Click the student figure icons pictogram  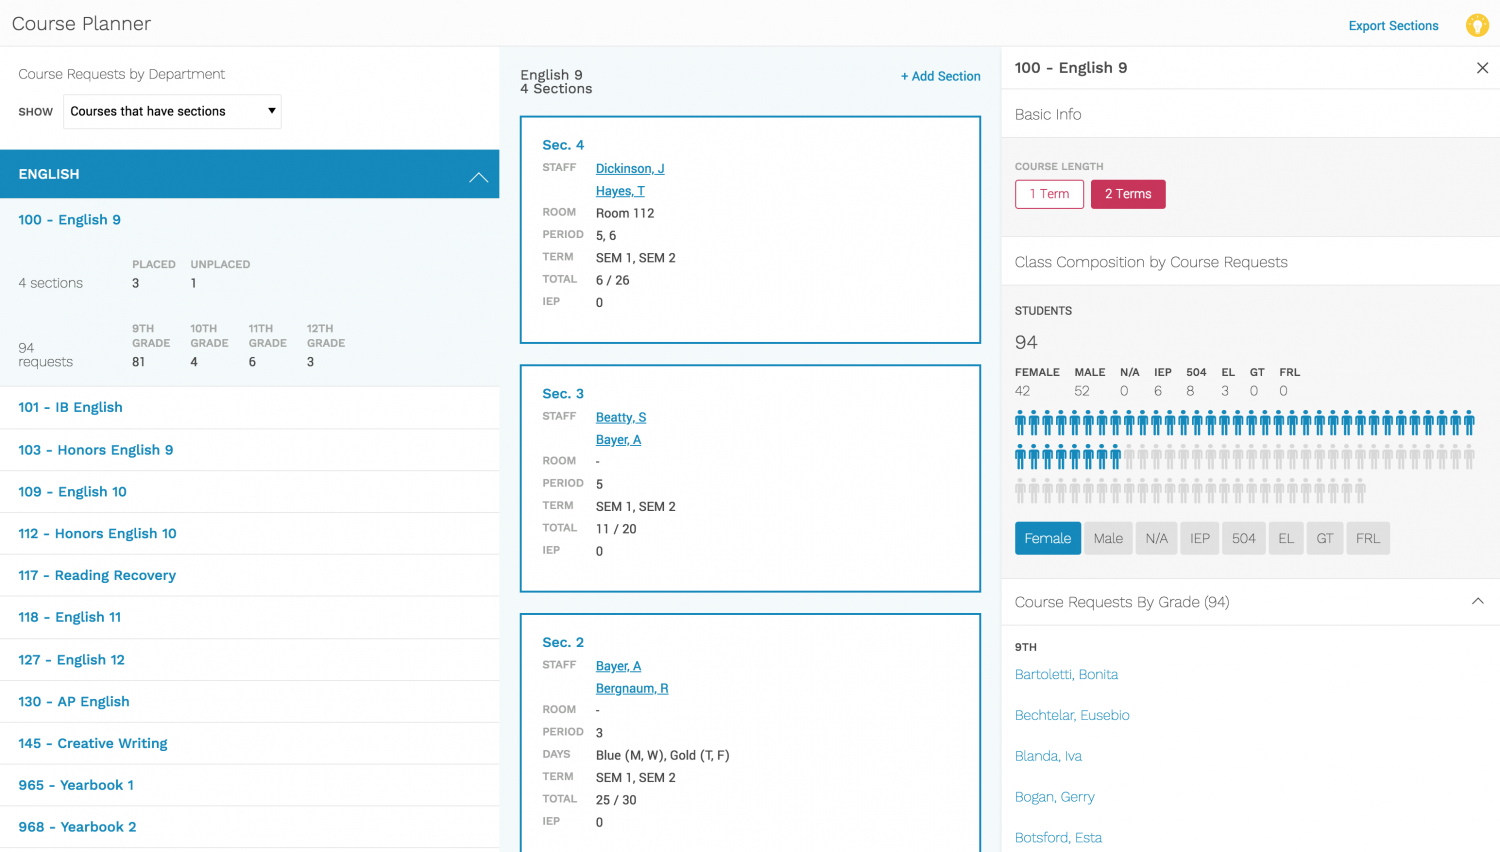[1244, 456]
